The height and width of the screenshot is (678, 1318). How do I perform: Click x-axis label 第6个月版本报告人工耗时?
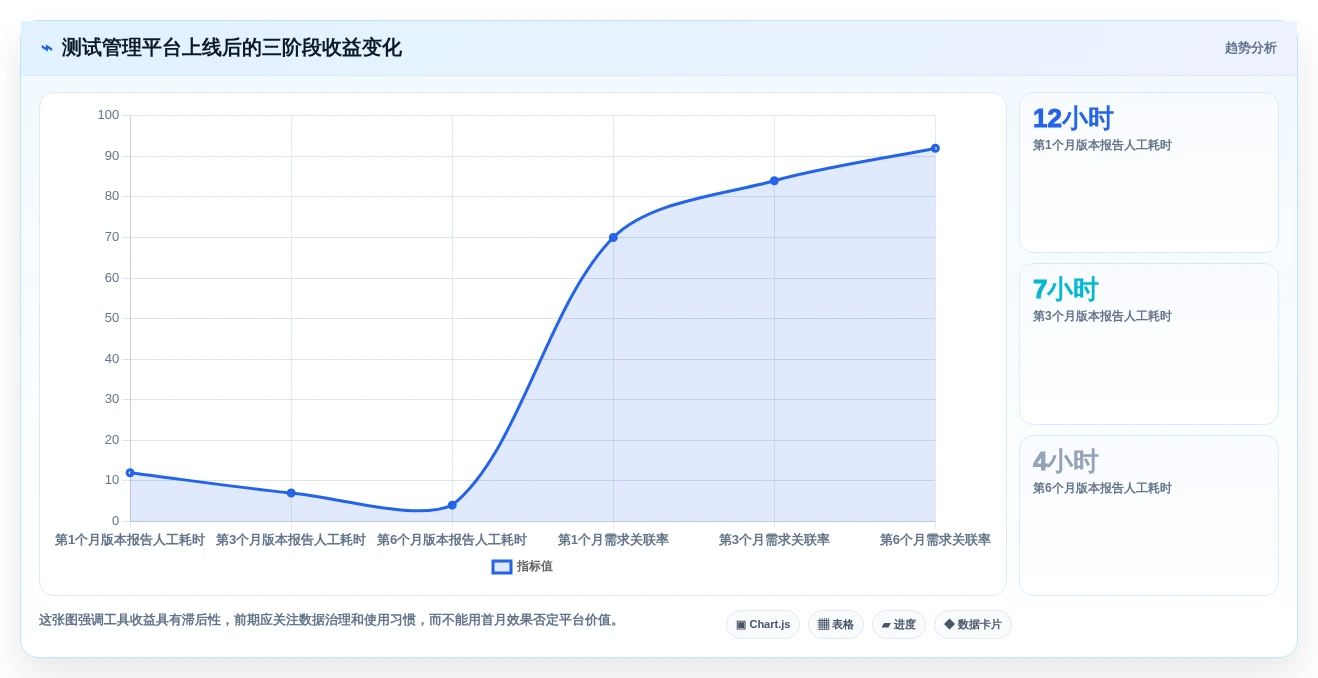(452, 540)
